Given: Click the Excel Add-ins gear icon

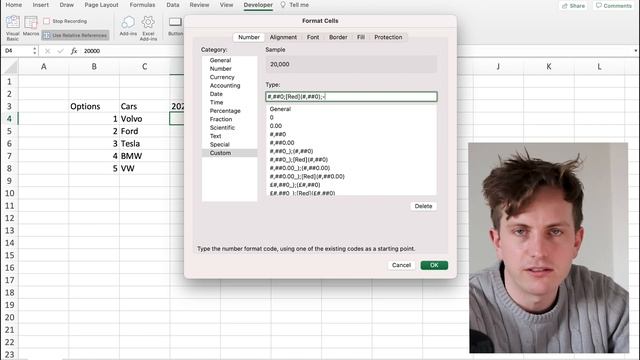Looking at the screenshot, I should pyautogui.click(x=148, y=28).
